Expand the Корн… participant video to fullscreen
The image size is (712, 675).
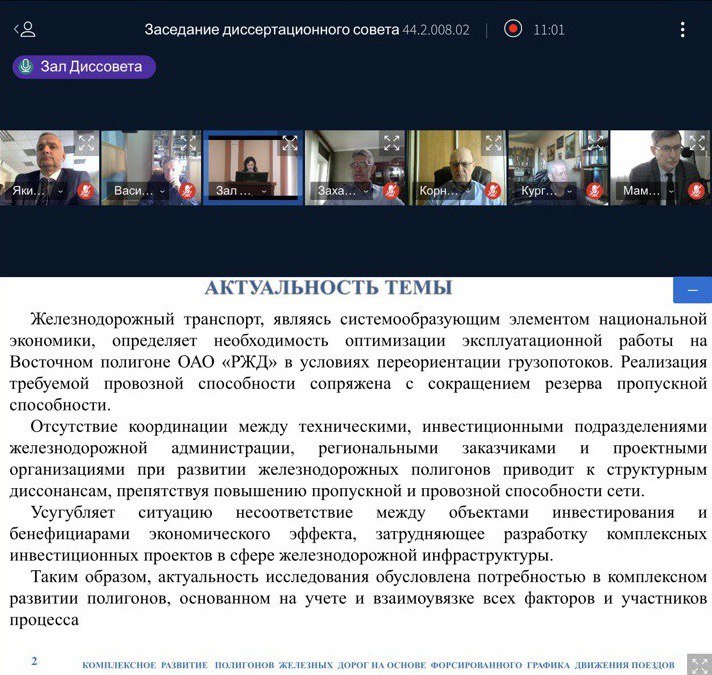(x=494, y=143)
